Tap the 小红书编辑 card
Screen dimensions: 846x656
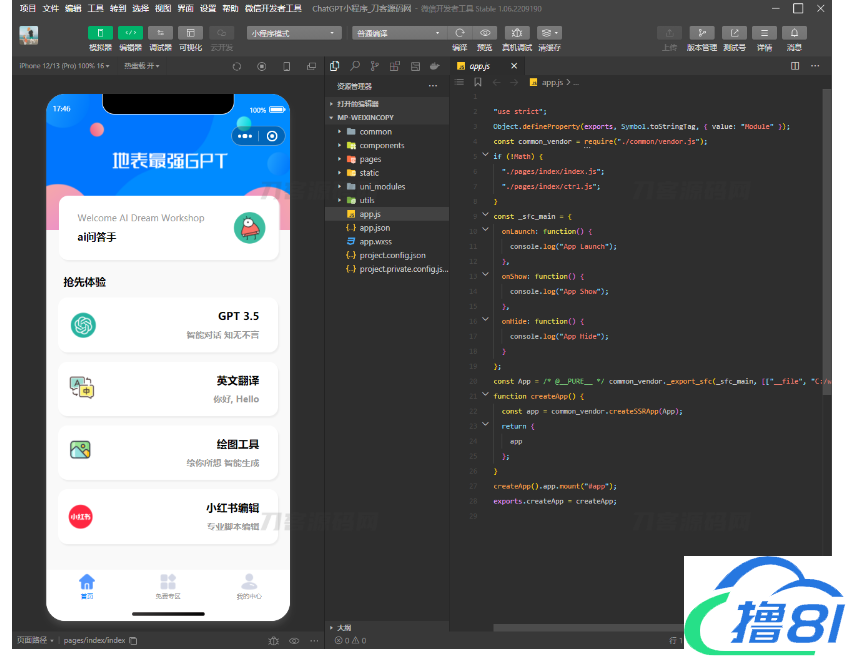(x=168, y=517)
